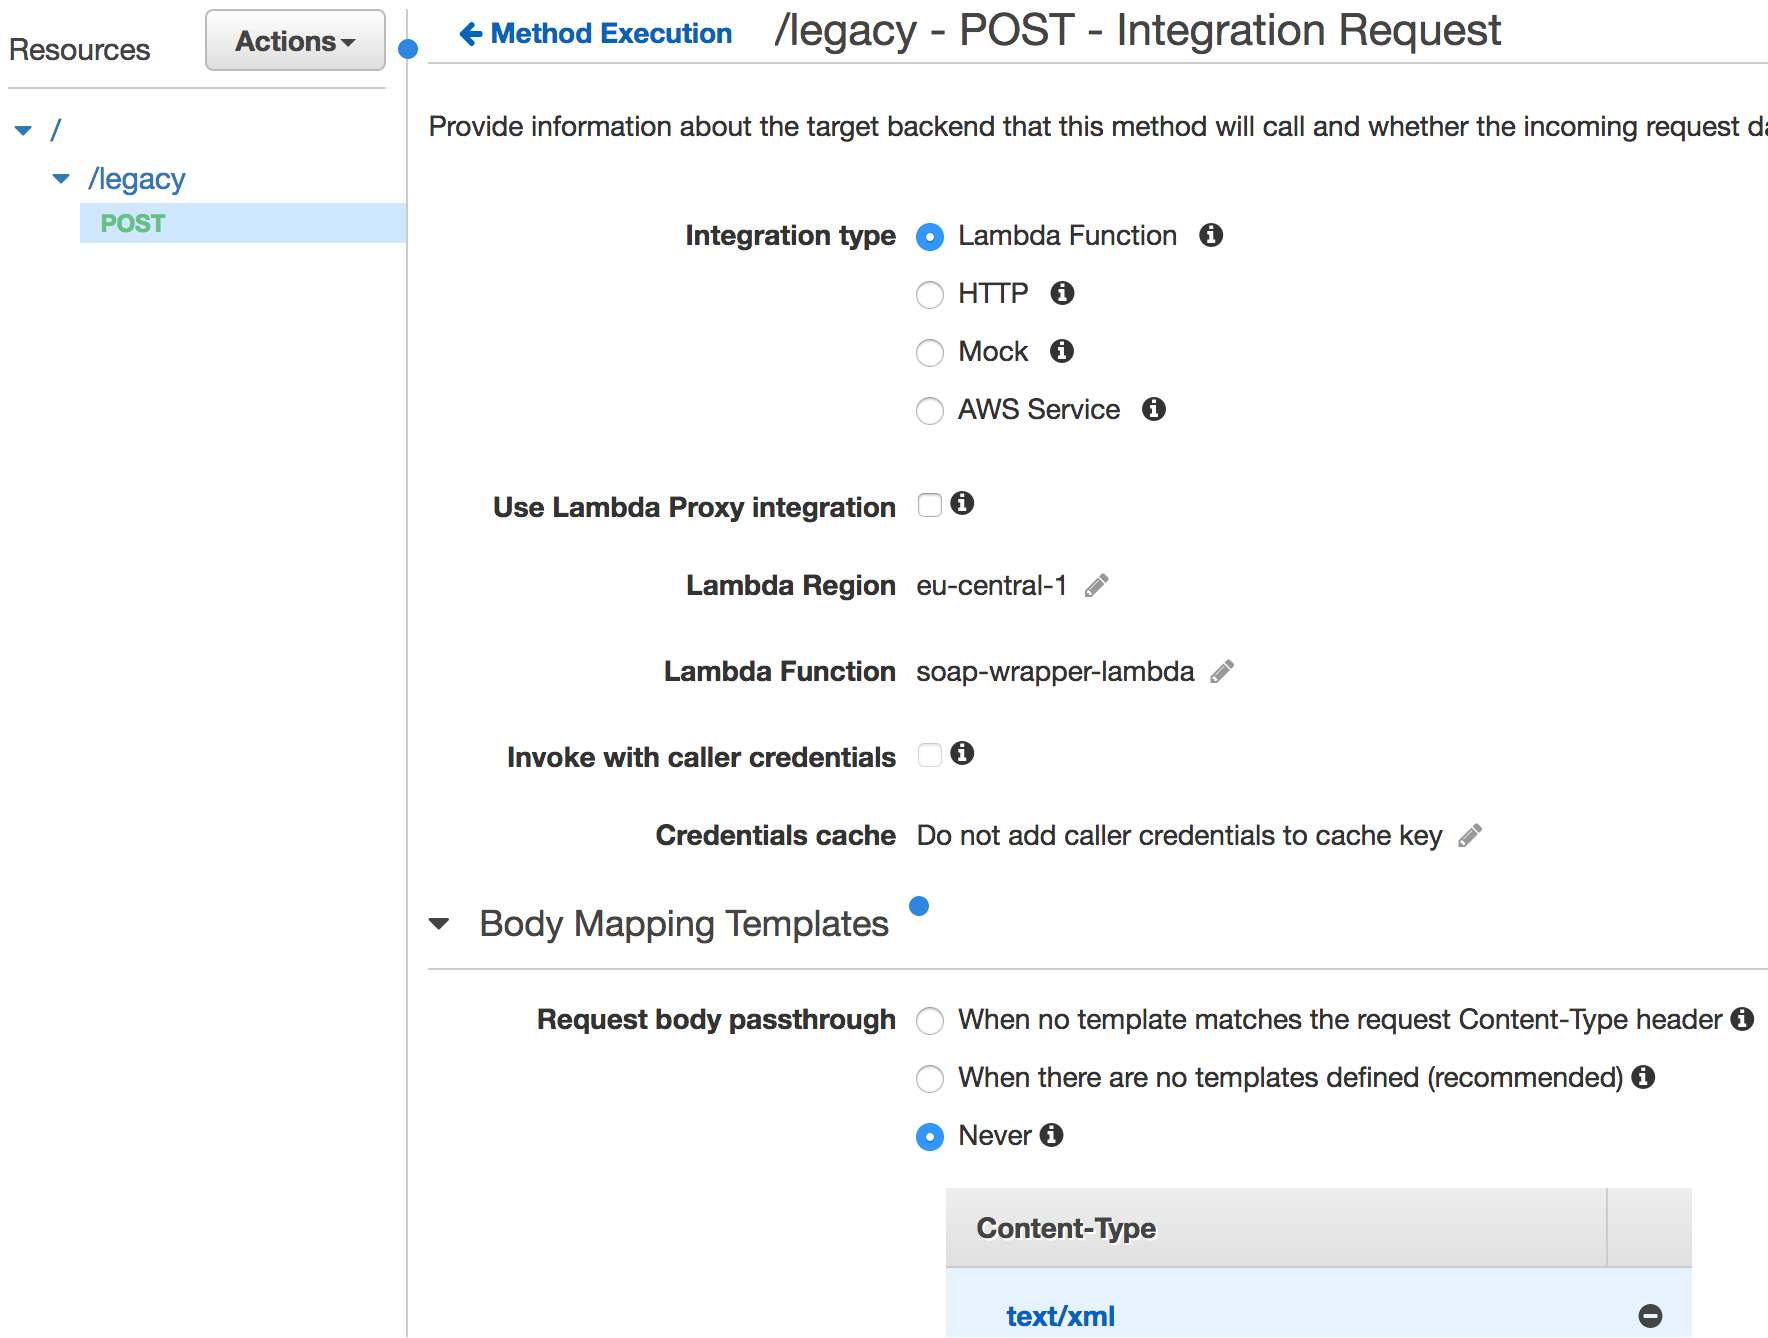The image size is (1768, 1338).
Task: Select the root / resource
Action: coord(56,129)
